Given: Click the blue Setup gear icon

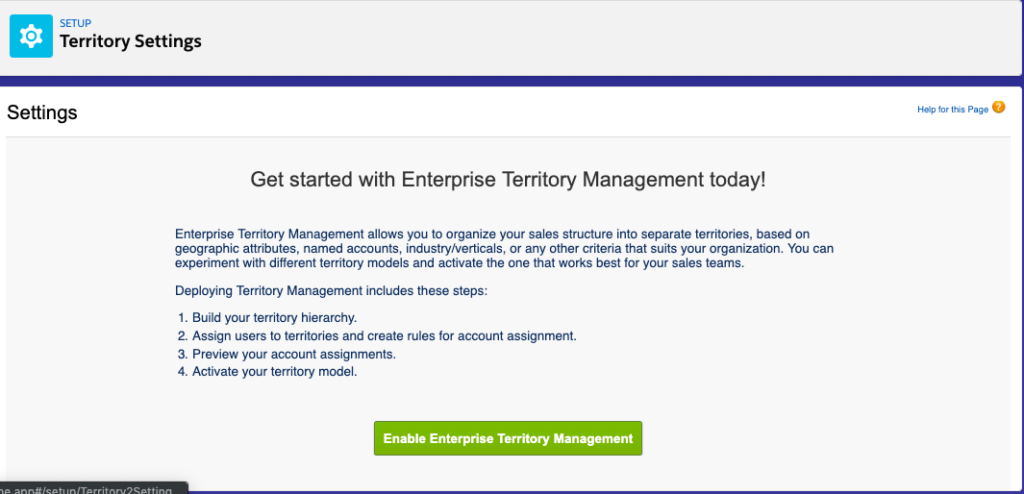Looking at the screenshot, I should click(31, 36).
